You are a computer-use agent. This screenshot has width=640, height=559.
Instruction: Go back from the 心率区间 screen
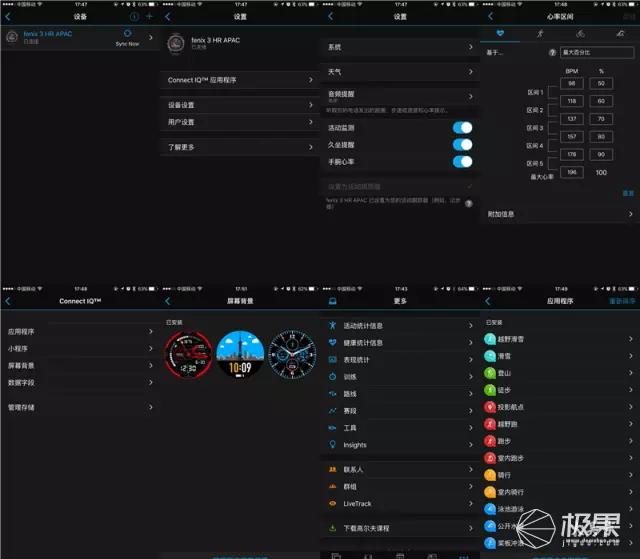click(x=490, y=16)
